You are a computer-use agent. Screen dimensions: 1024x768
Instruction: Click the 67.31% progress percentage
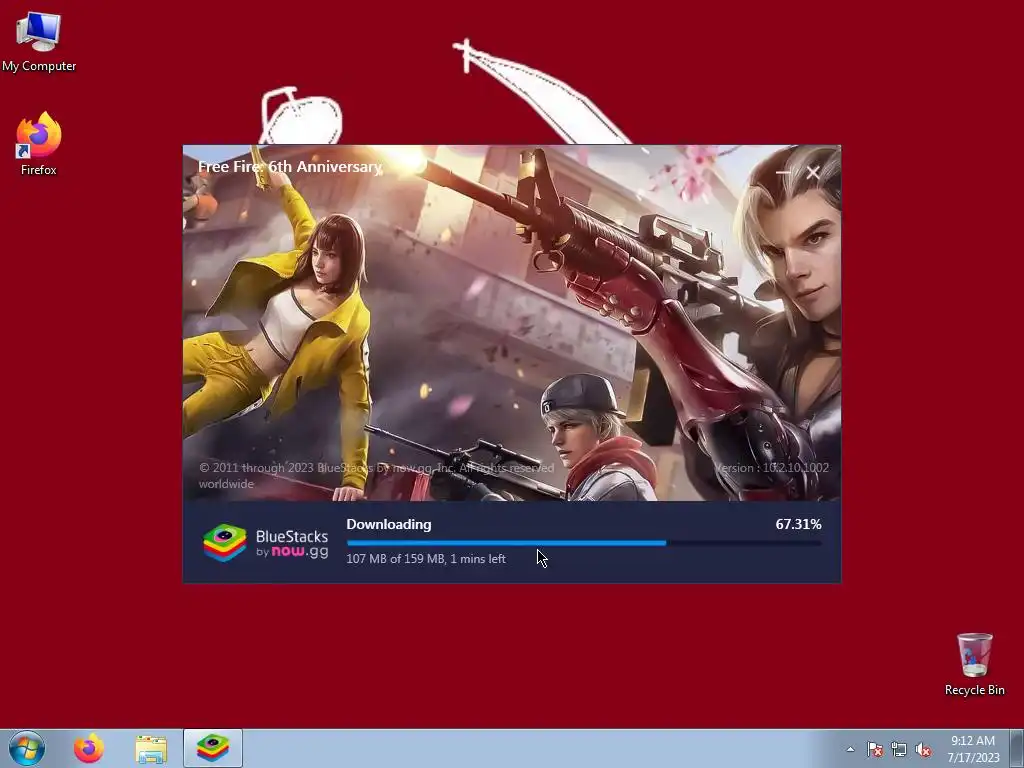(x=798, y=524)
